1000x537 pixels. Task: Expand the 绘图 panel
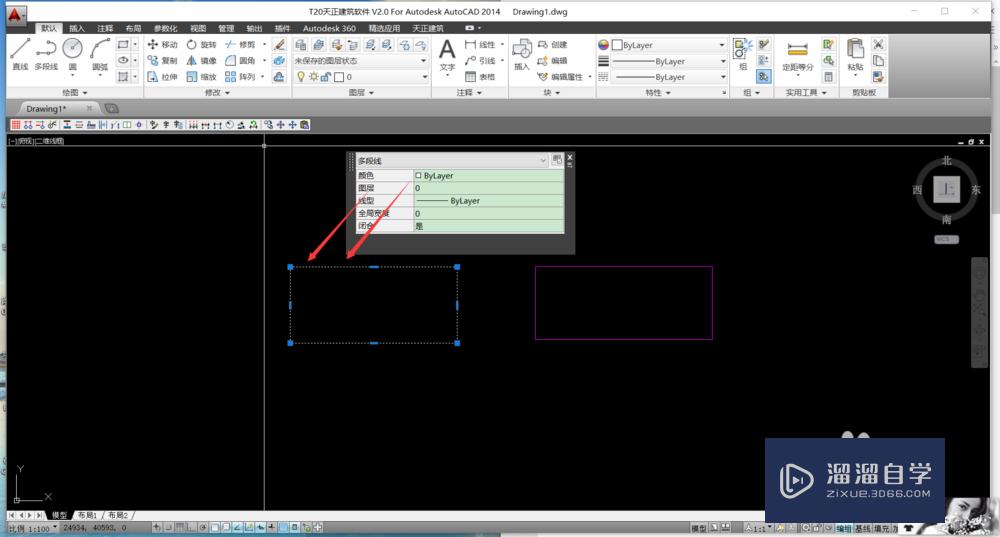75,92
